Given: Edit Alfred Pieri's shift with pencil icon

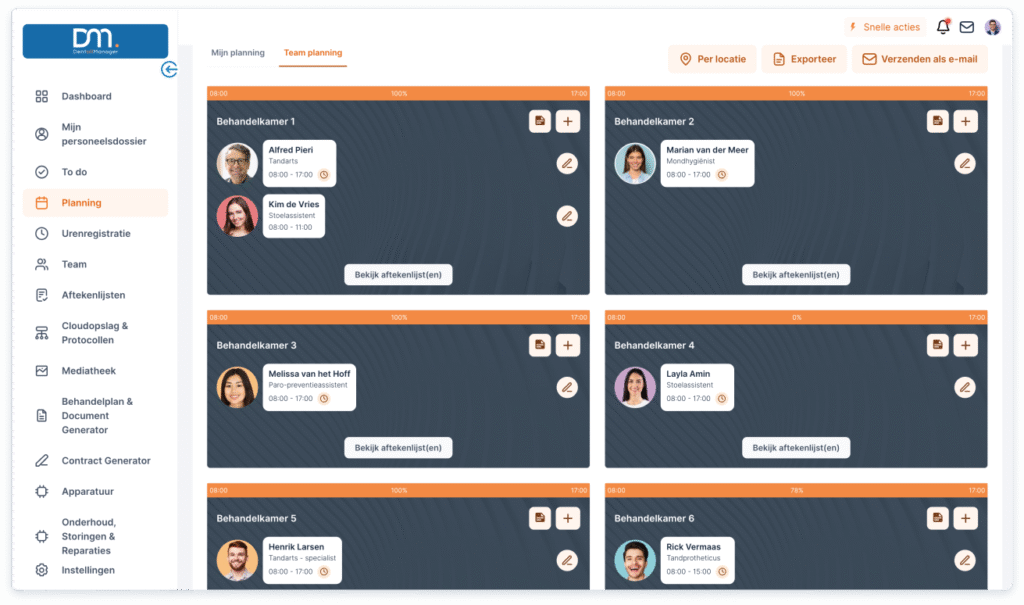Looking at the screenshot, I should [567, 163].
